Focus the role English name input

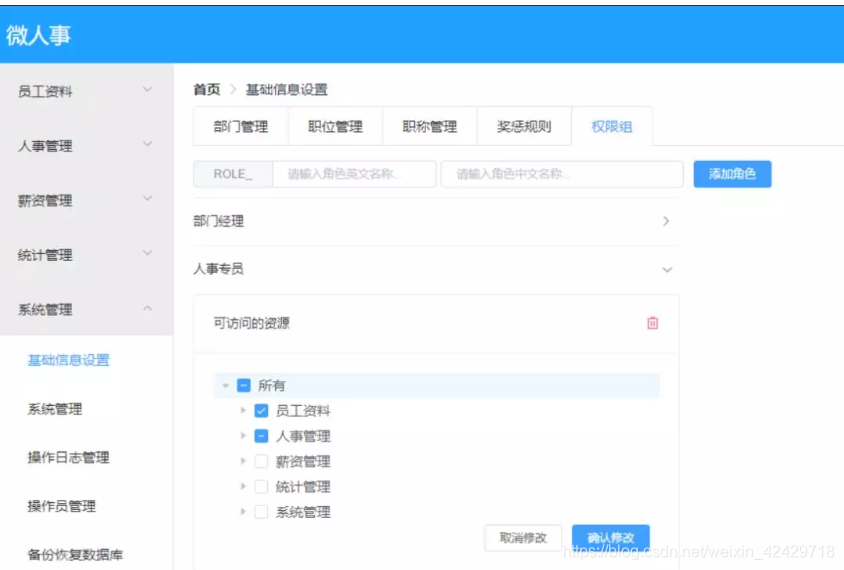pos(354,174)
